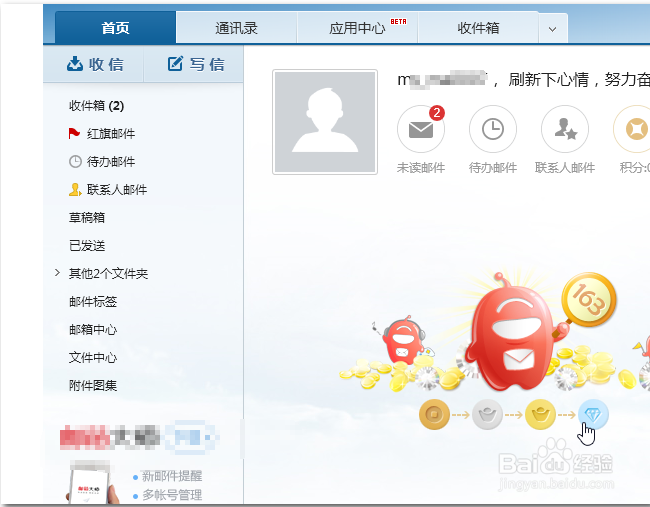The image size is (650, 507).
Task: Click the 新邮件提醒 link
Action: [x=172, y=476]
